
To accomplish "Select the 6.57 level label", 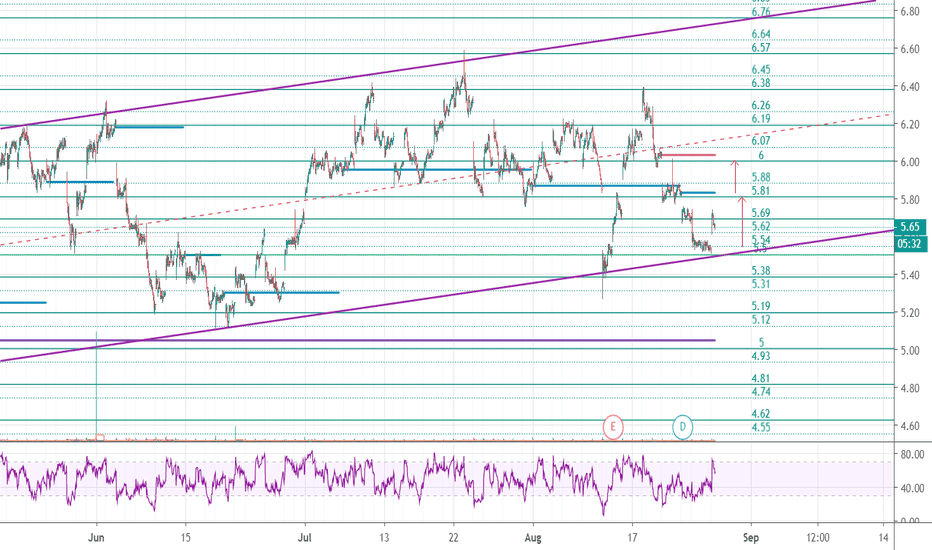I will [x=761, y=48].
